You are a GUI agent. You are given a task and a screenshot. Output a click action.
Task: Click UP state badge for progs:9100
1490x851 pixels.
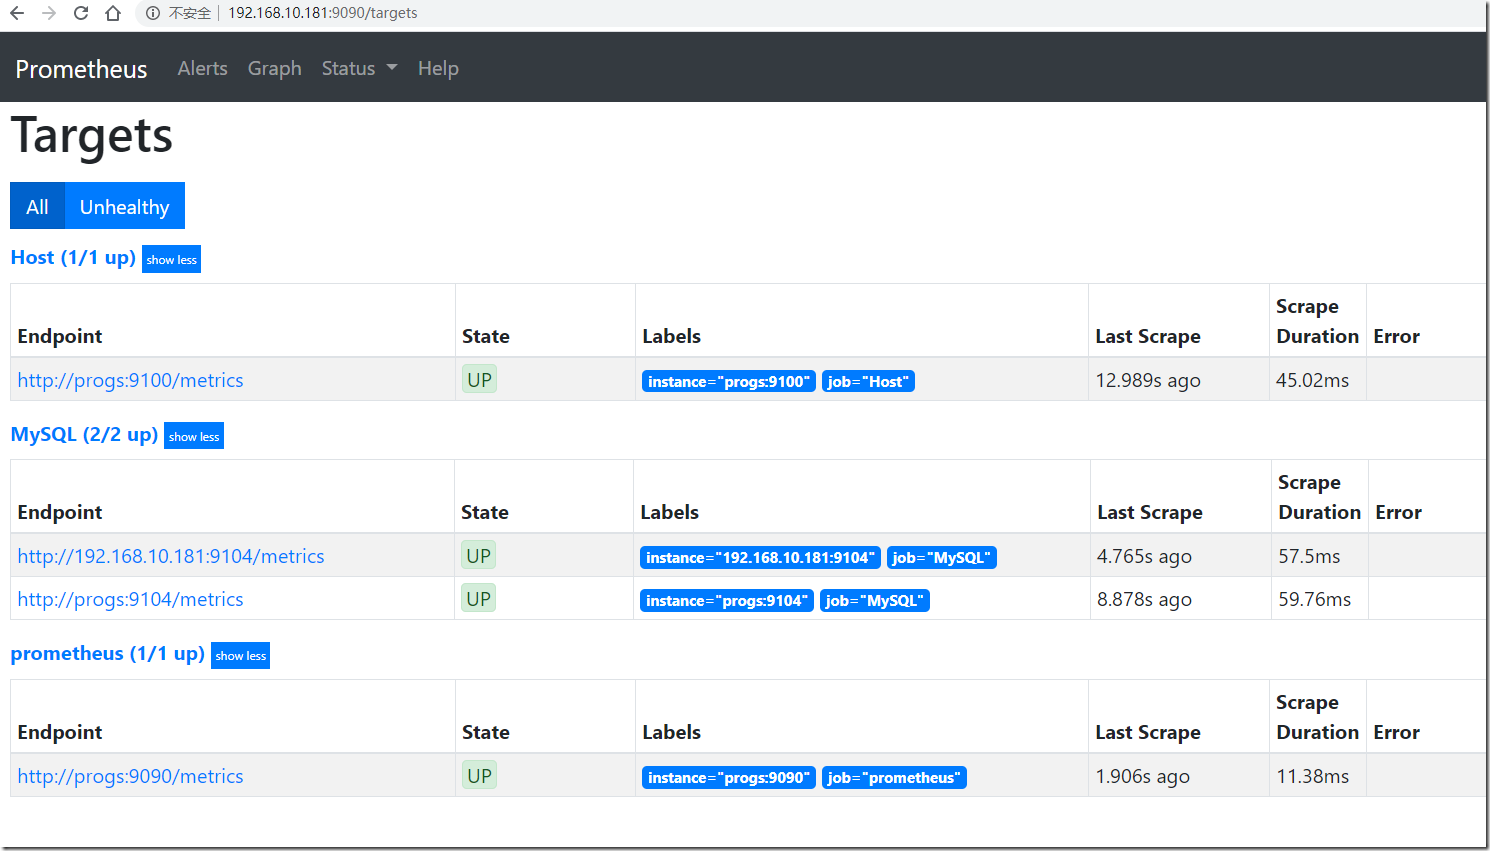pyautogui.click(x=479, y=379)
